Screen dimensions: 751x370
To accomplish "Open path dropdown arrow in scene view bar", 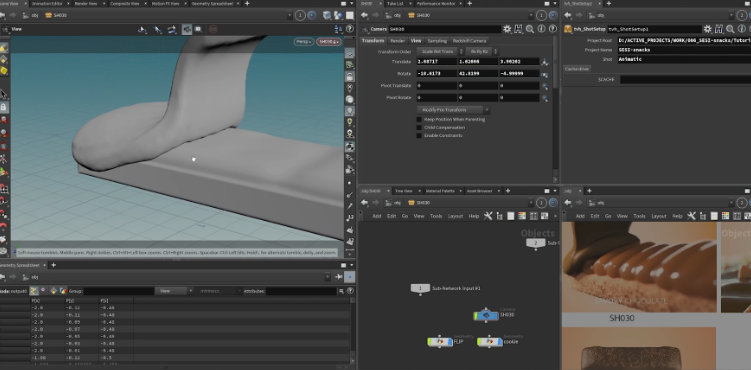I will 289,15.
